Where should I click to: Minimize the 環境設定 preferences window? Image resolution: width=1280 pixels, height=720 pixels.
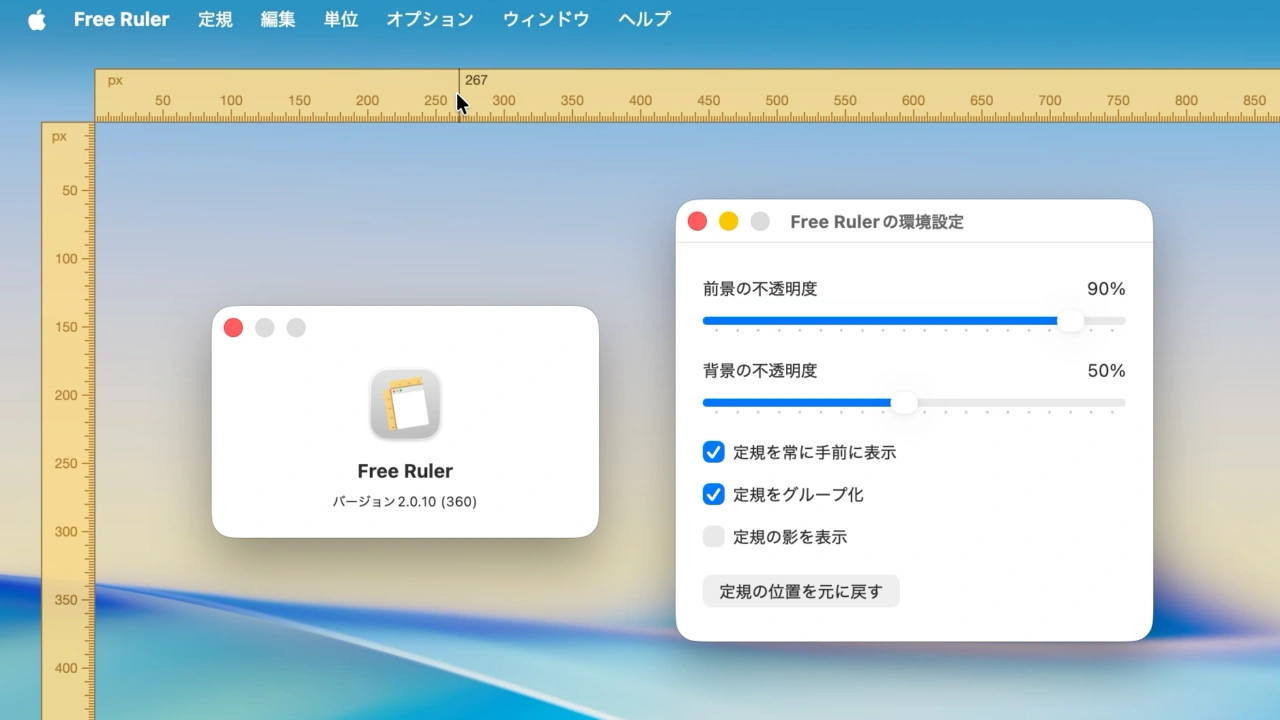(729, 222)
